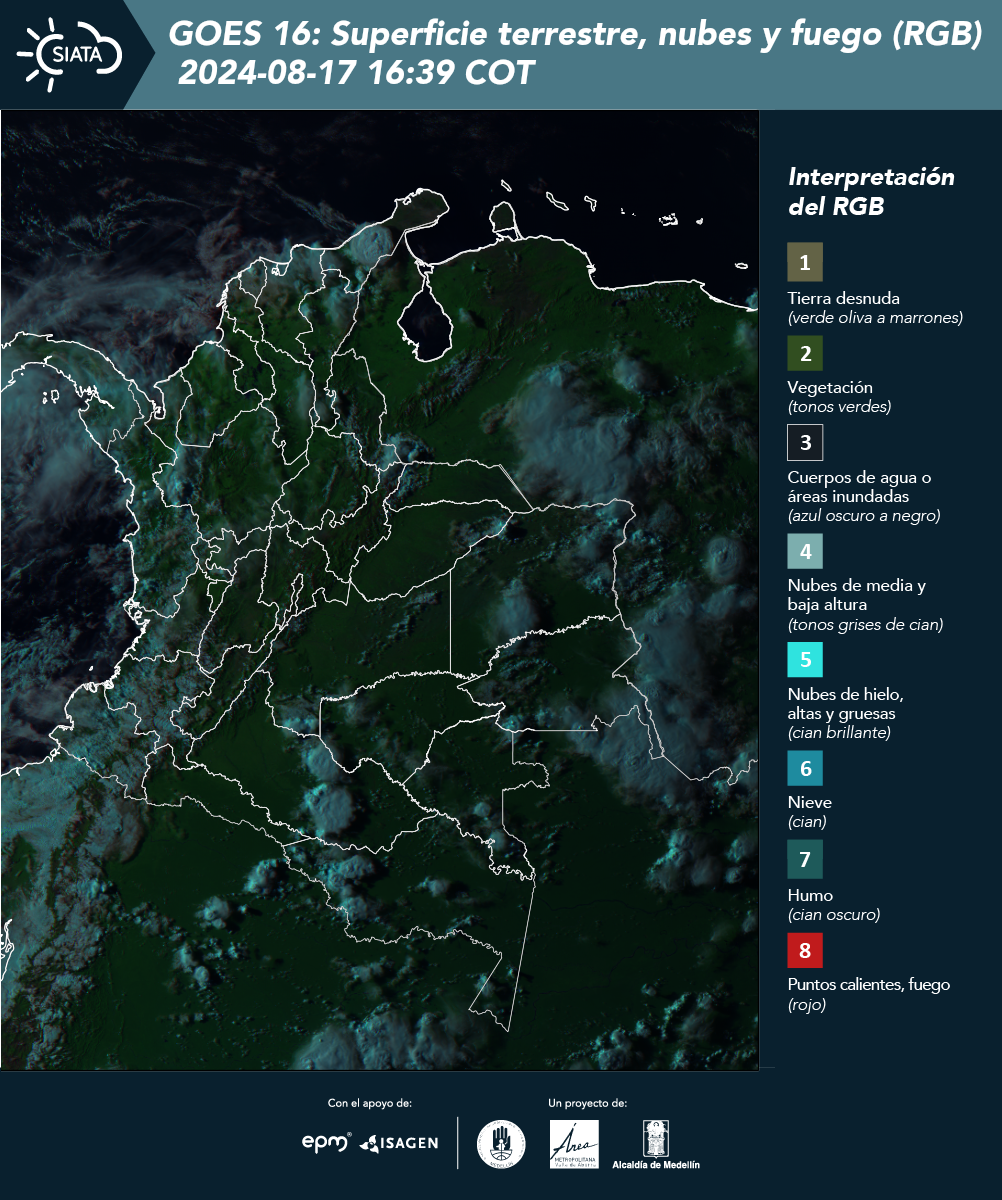Click the heading 'Interpretación del RGB'
Screen dimensions: 1002x1200
(x=871, y=192)
